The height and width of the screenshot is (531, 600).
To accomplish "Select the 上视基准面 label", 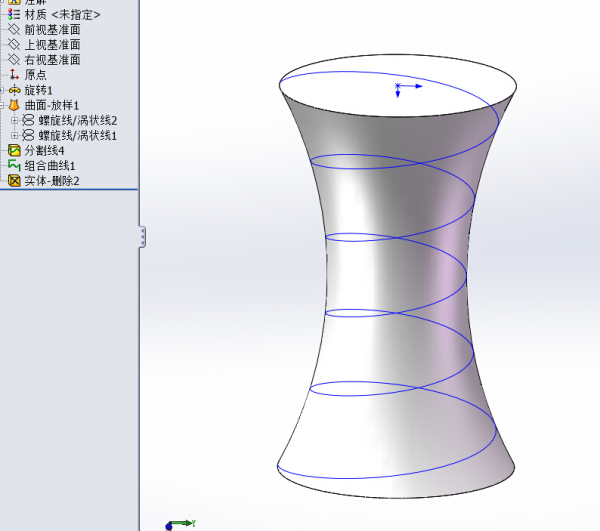I will (x=52, y=44).
